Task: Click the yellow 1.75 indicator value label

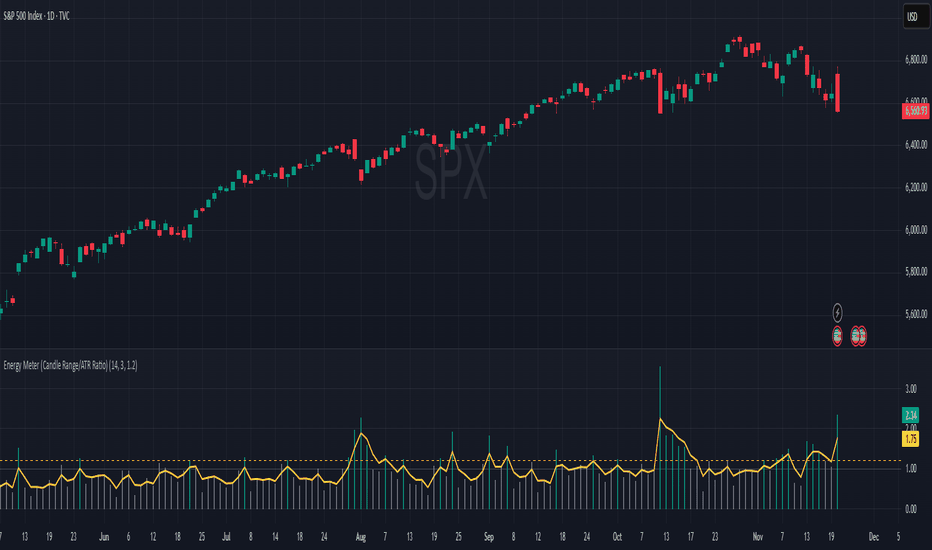Action: 910,439
